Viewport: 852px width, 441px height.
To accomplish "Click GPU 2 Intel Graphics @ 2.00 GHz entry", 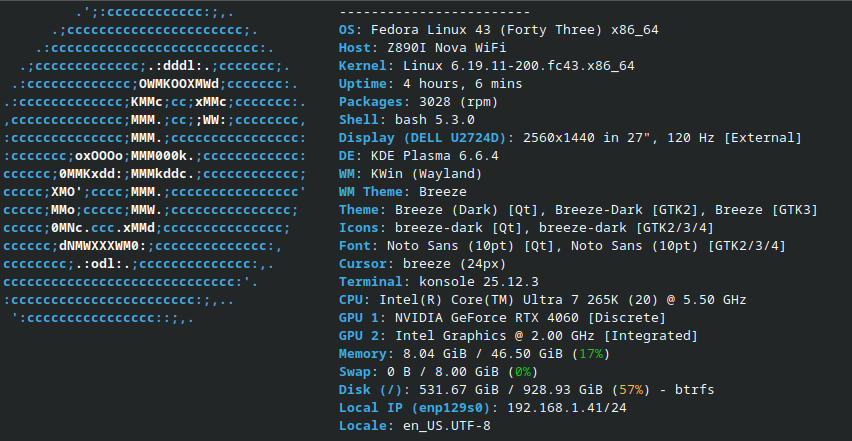I will point(518,336).
